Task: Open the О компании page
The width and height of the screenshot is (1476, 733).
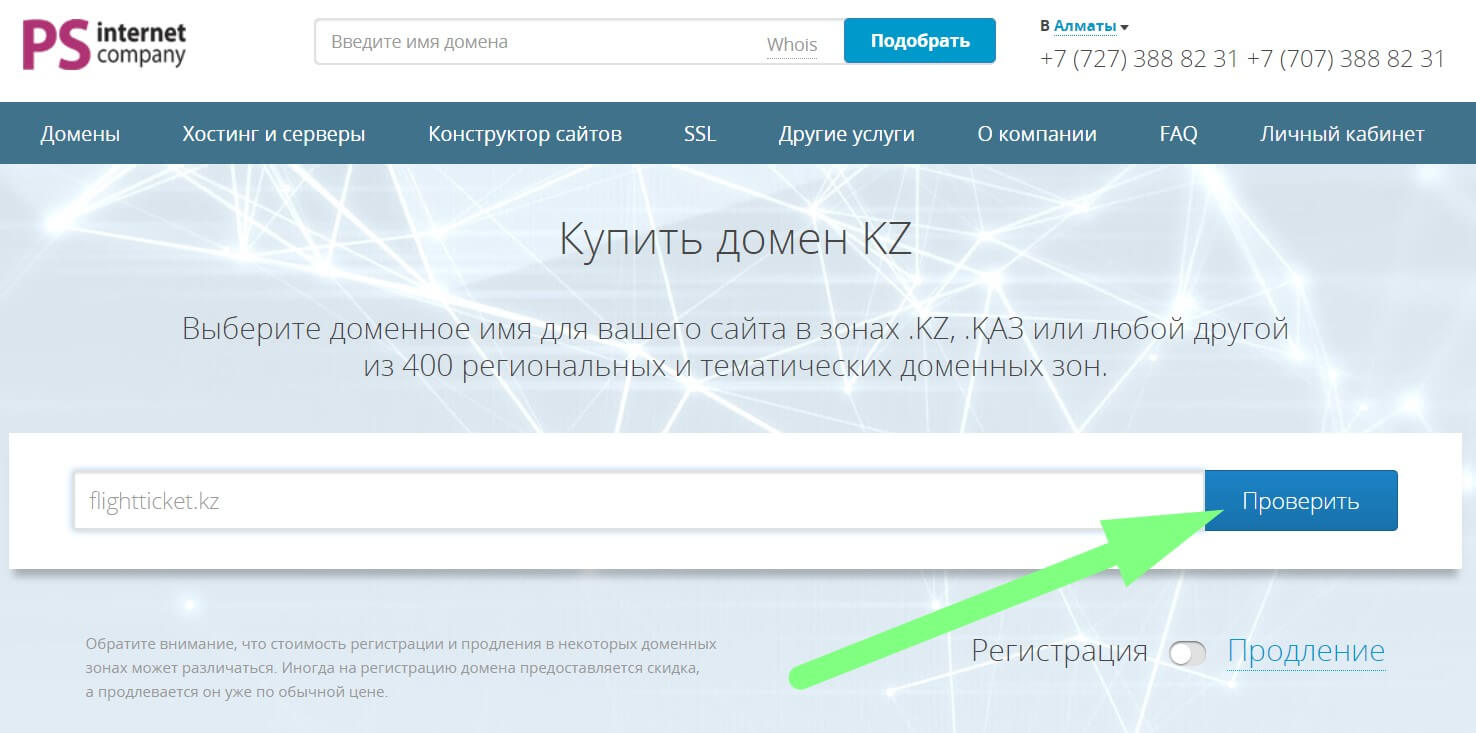Action: pyautogui.click(x=1036, y=133)
